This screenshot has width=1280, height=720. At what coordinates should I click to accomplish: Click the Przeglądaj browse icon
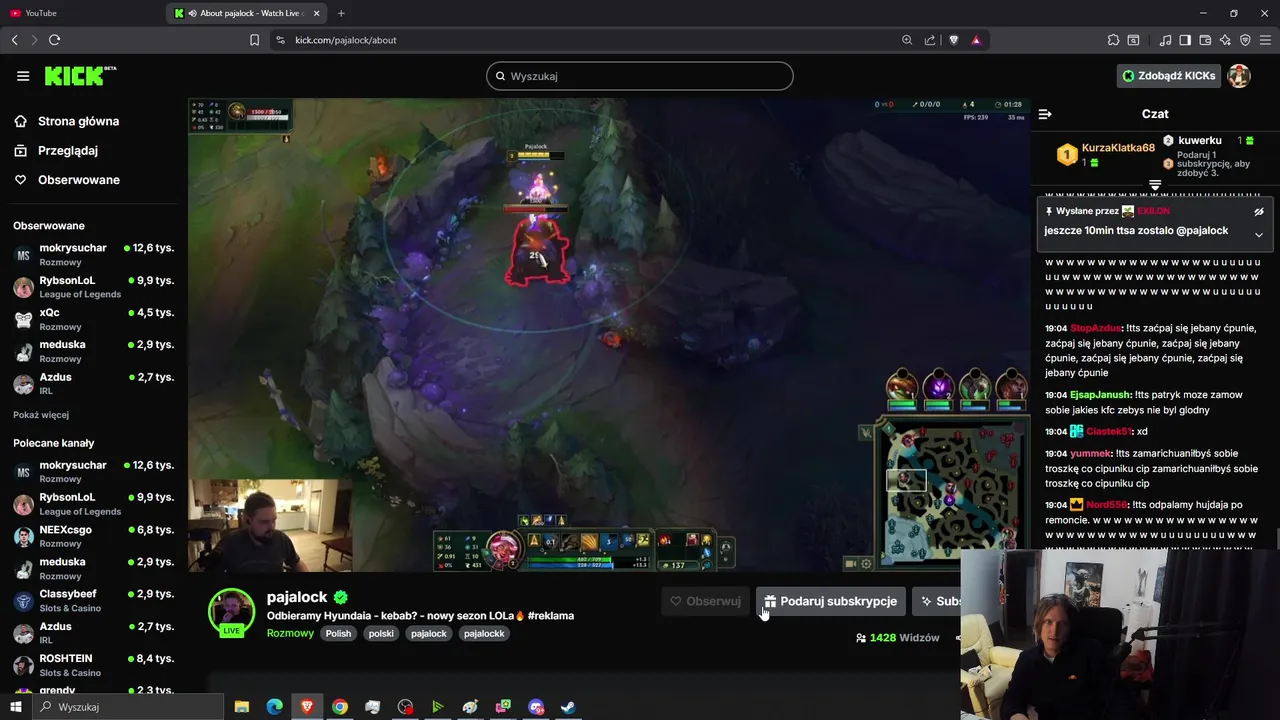tap(20, 150)
